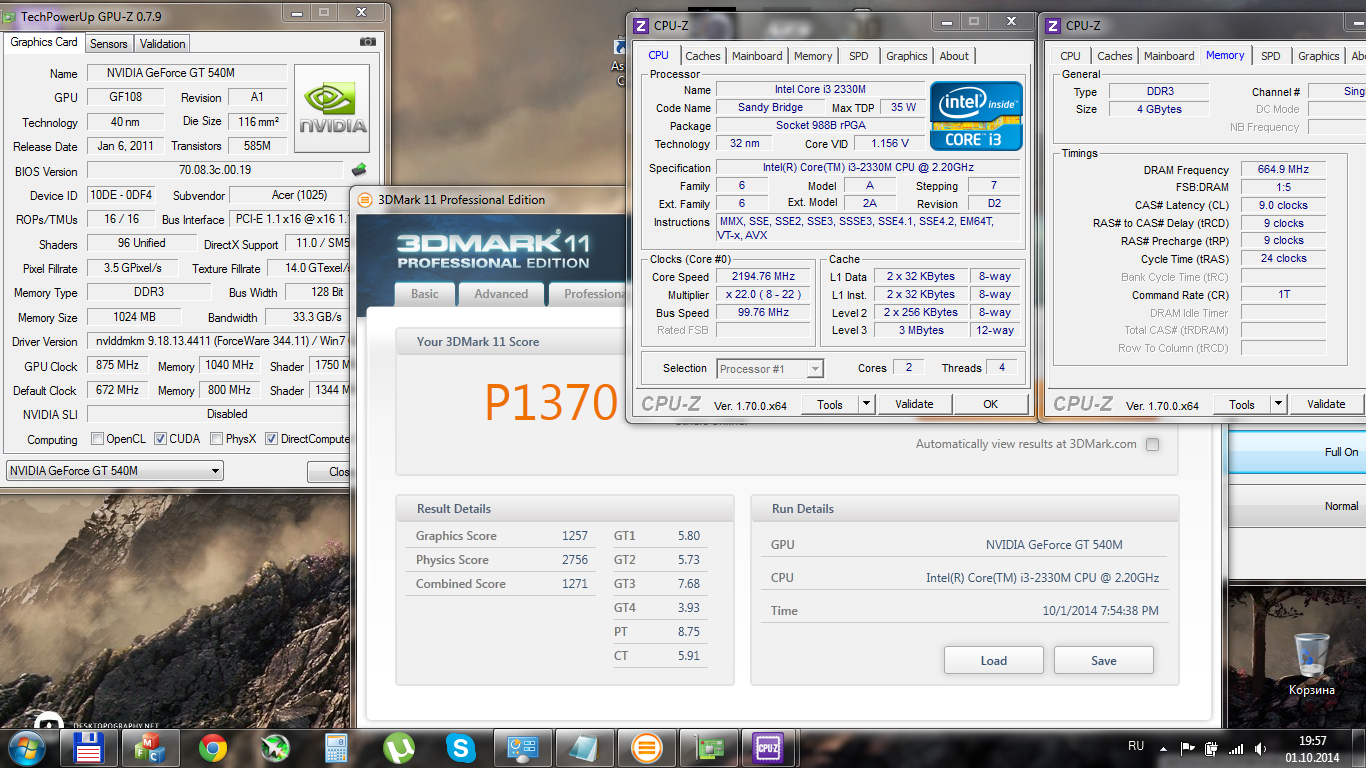
Task: Open Calculator from the taskbar
Action: point(336,748)
